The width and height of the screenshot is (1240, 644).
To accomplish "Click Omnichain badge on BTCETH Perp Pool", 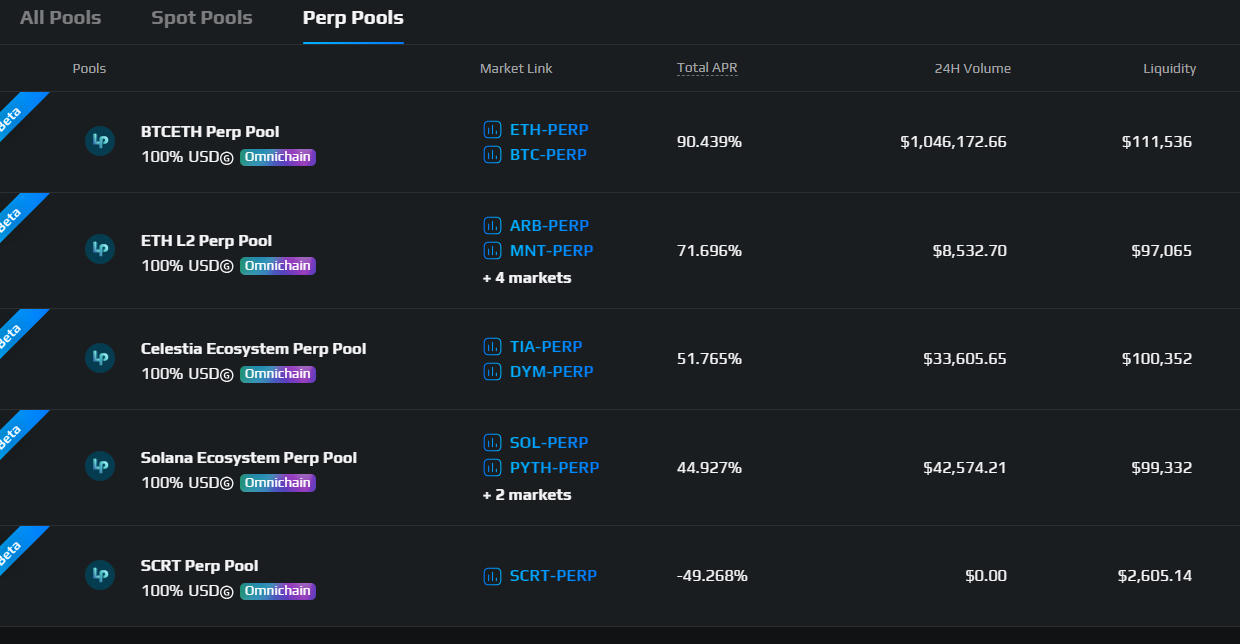I will [277, 157].
